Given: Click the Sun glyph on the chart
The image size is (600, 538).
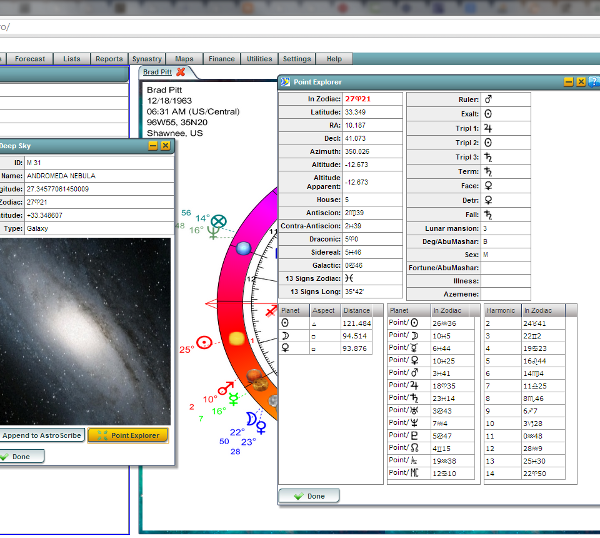Looking at the screenshot, I should 204,342.
